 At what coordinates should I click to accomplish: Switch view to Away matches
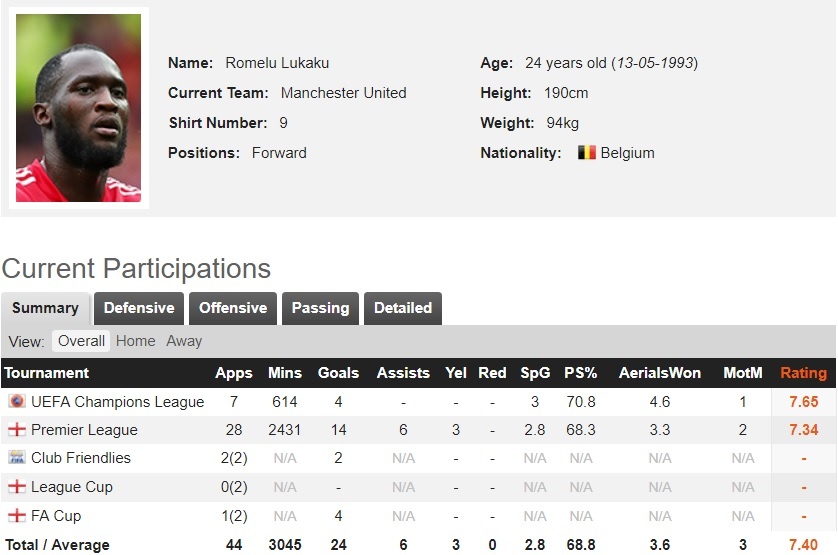184,341
